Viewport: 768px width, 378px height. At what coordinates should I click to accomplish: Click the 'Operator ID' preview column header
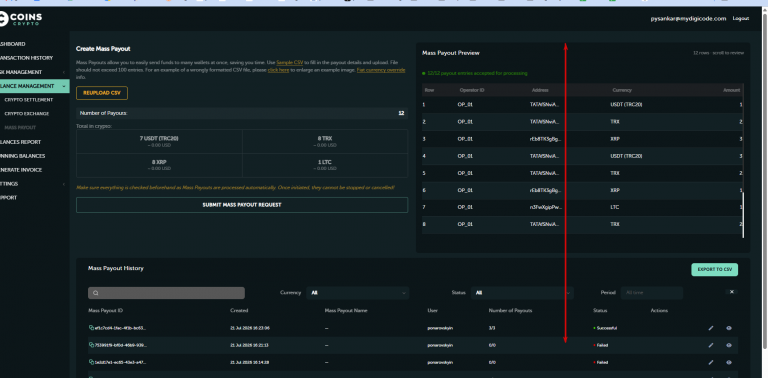pos(472,90)
